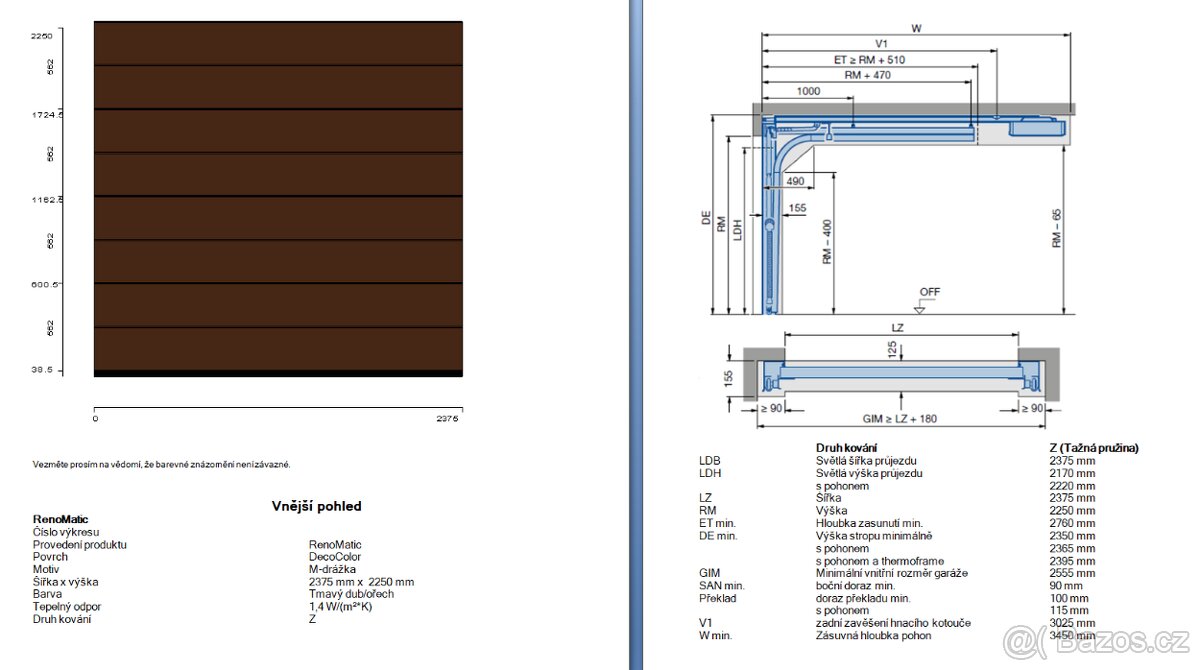Click the 'Číslo výkresu' label
The width and height of the screenshot is (1200, 670).
pyautogui.click(x=66, y=532)
